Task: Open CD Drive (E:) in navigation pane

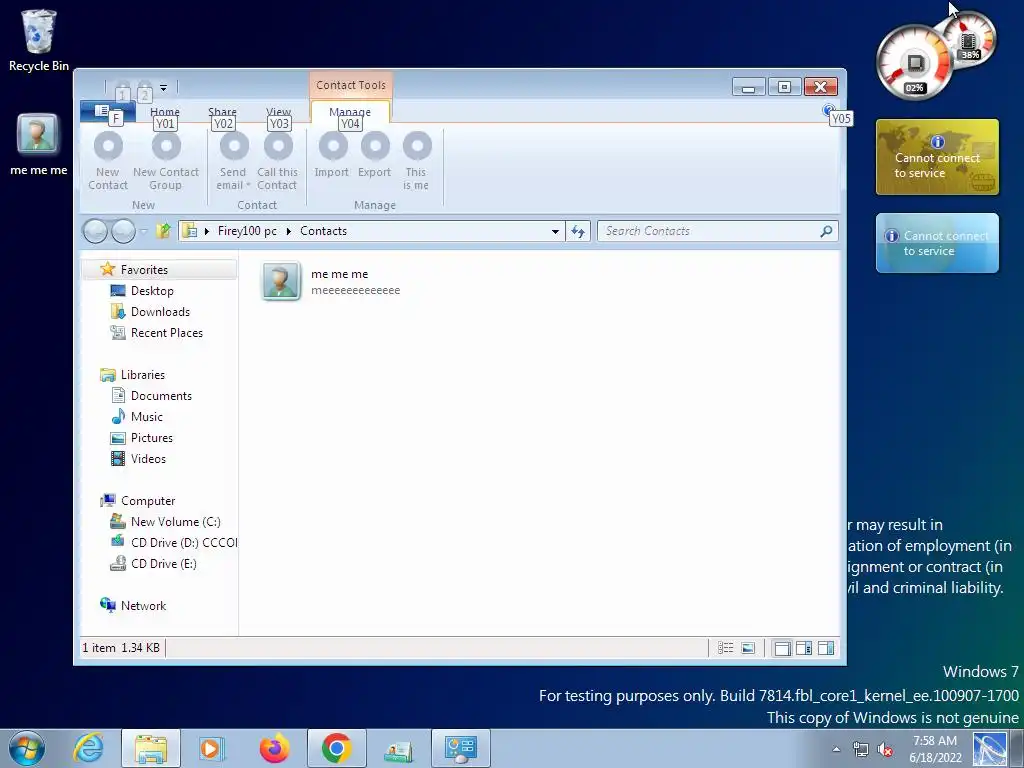Action: pyautogui.click(x=163, y=563)
